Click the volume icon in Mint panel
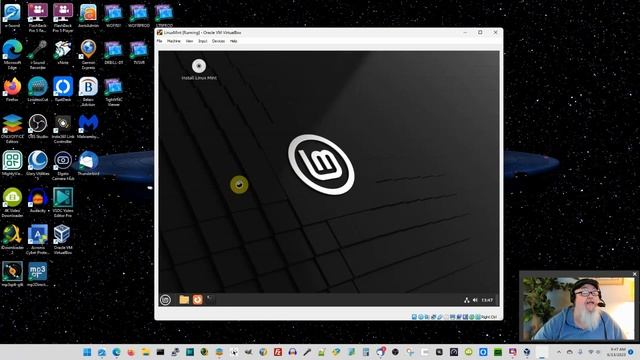640x360 pixels. (475, 300)
